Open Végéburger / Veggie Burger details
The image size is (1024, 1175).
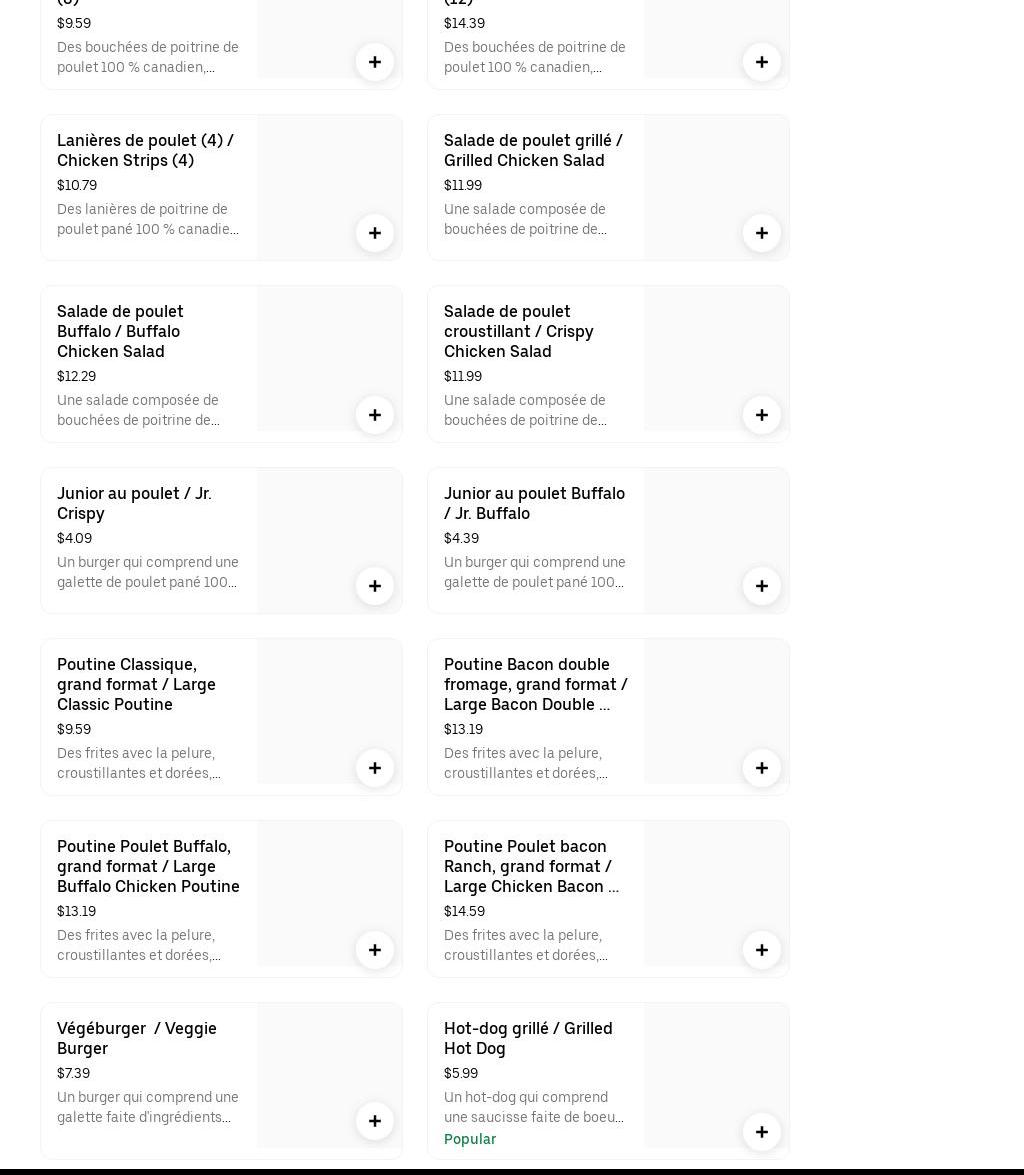[x=137, y=1038]
